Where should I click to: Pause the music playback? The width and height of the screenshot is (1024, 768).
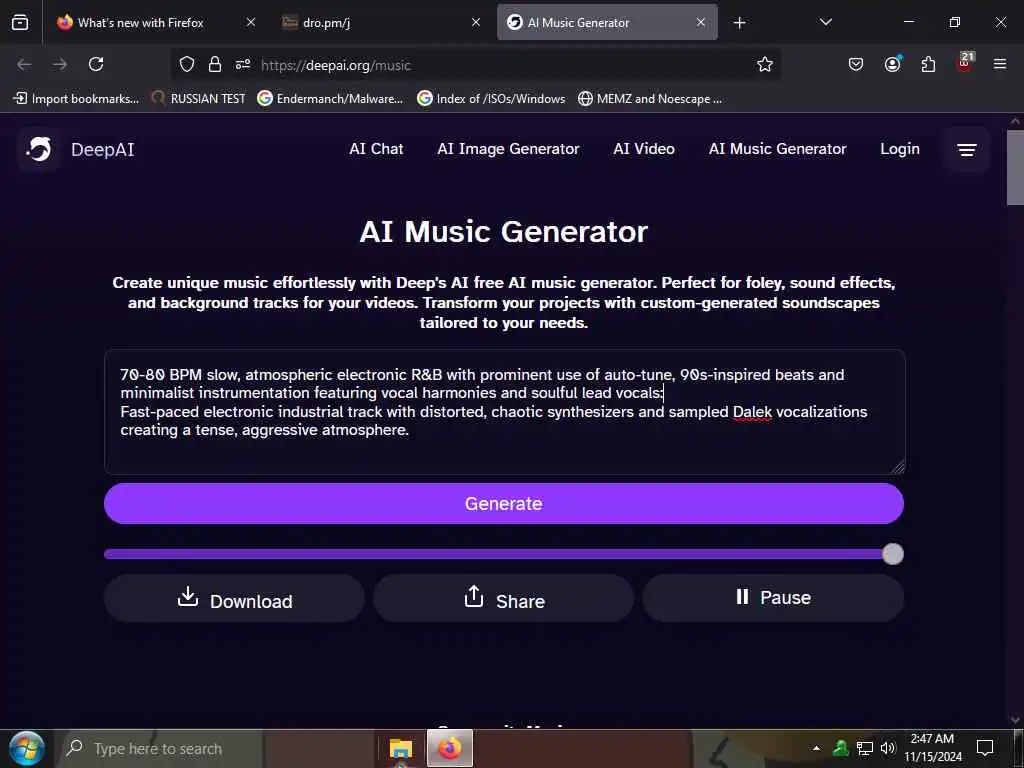773,598
